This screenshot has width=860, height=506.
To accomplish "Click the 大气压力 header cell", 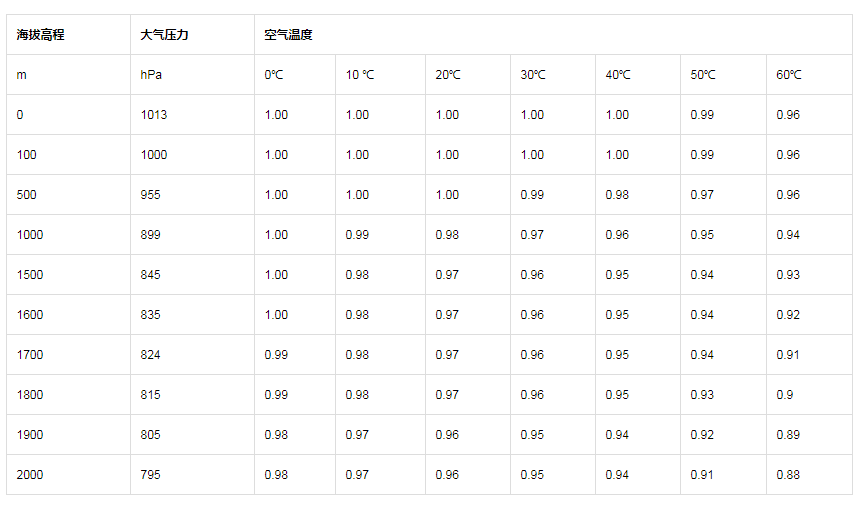I will click(x=193, y=35).
